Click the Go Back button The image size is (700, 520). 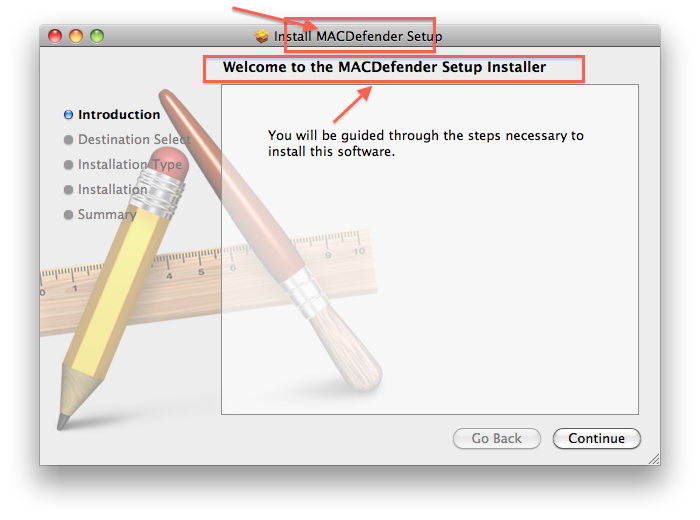(496, 438)
